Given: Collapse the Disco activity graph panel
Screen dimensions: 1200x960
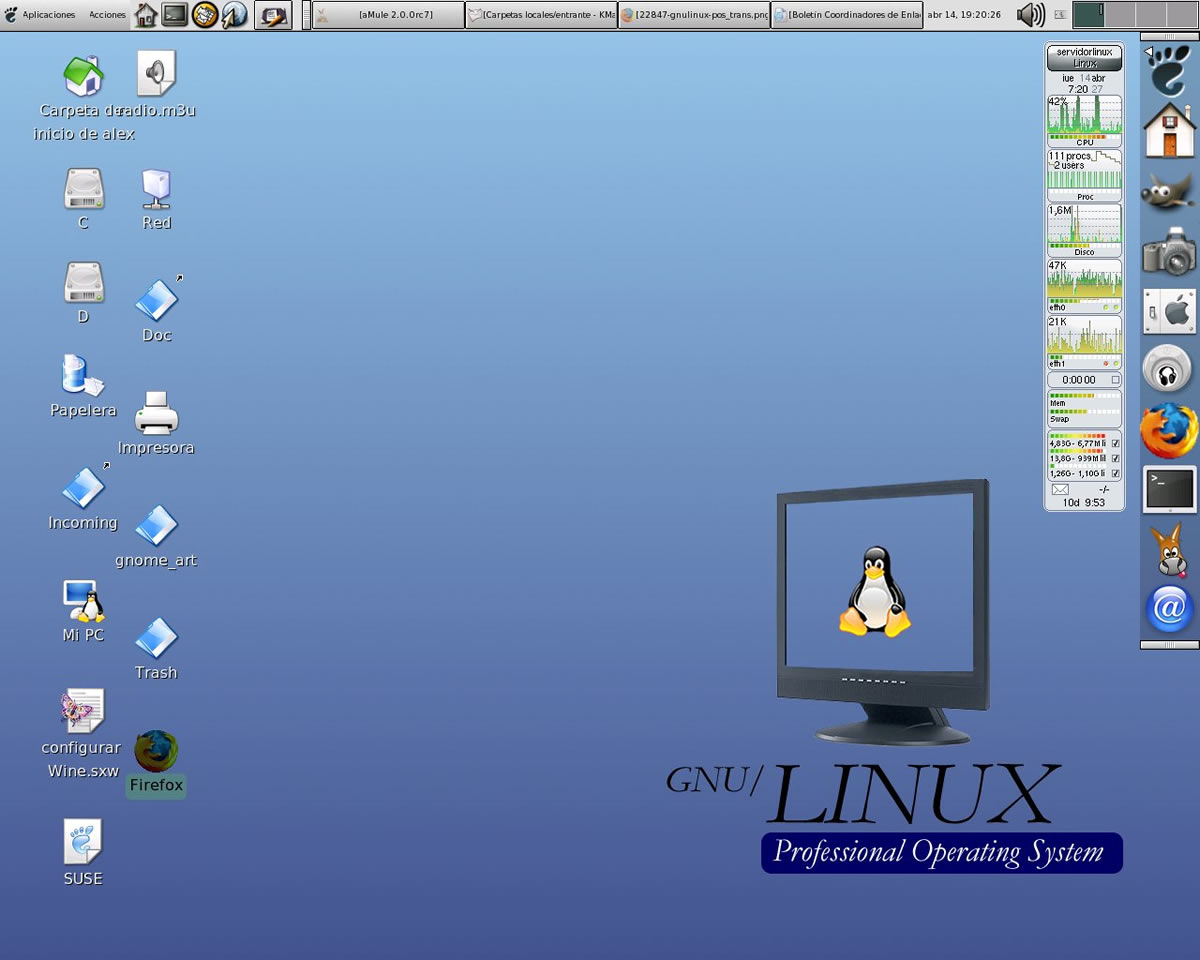Looking at the screenshot, I should tap(1084, 251).
